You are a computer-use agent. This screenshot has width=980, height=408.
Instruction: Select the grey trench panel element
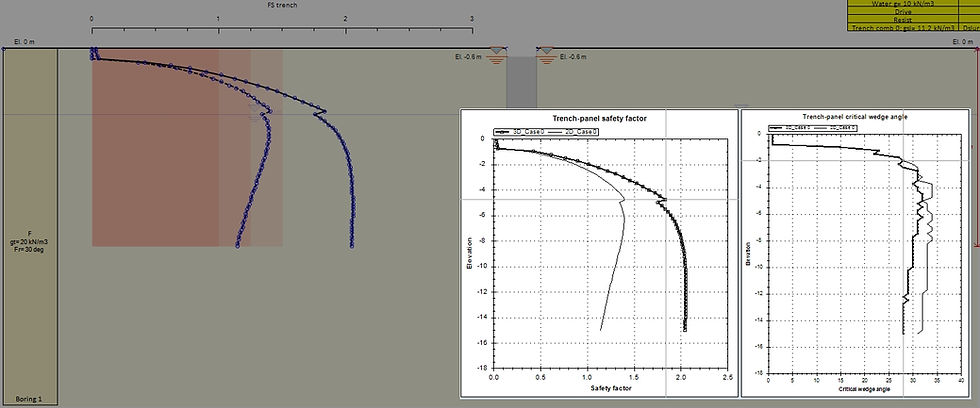click(x=521, y=82)
